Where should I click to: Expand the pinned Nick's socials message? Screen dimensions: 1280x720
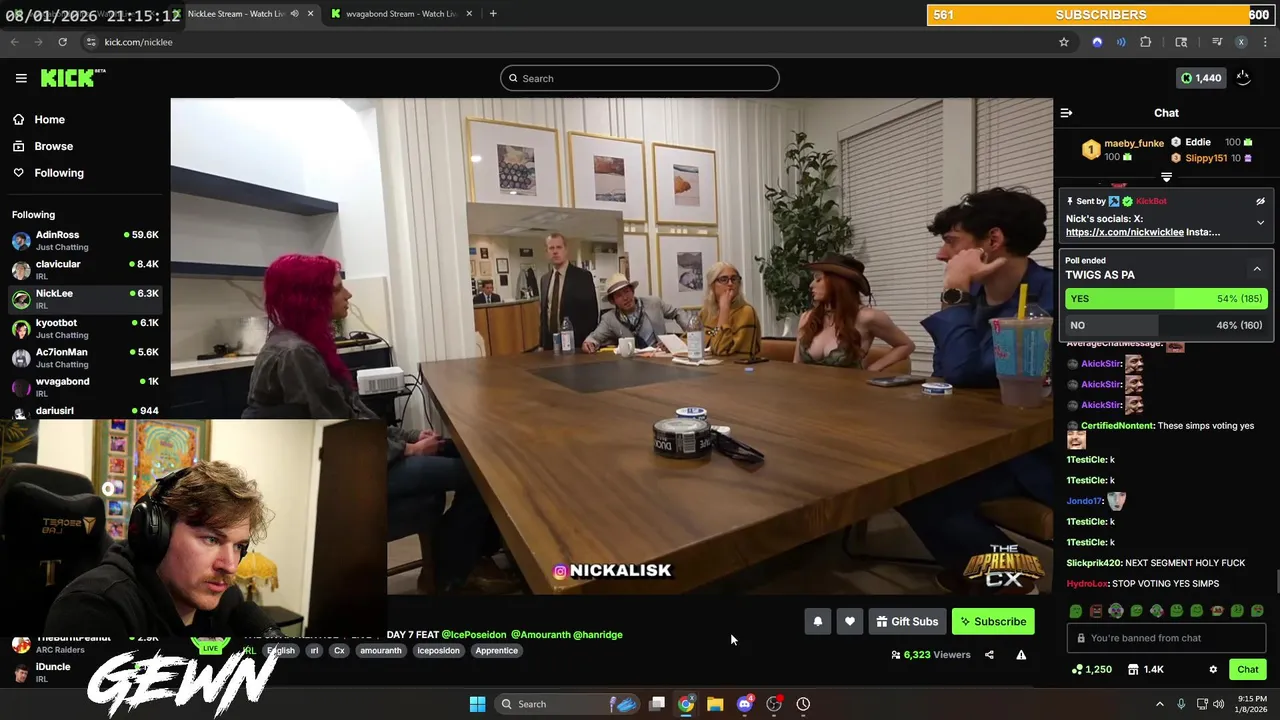click(x=1260, y=223)
